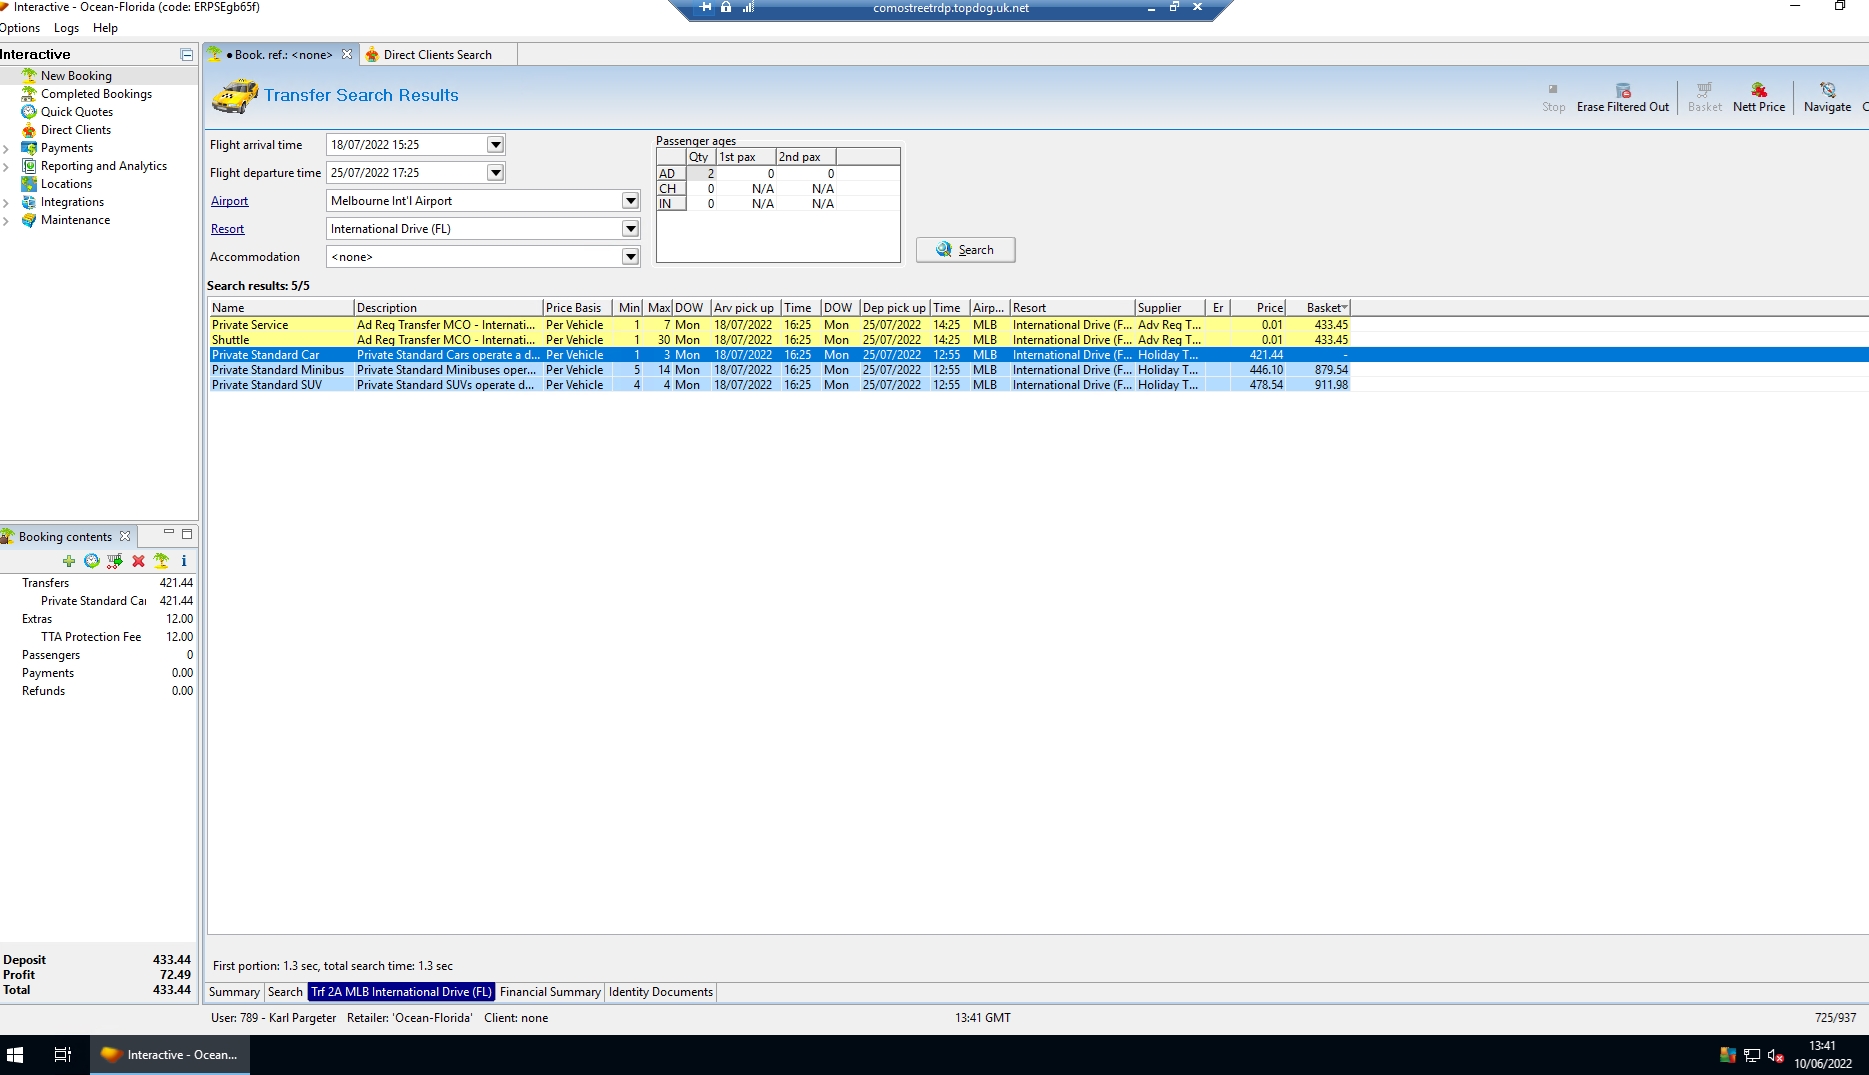Select TTA Protection Fee in Booking contents
The width and height of the screenshot is (1869, 1075).
coord(91,637)
